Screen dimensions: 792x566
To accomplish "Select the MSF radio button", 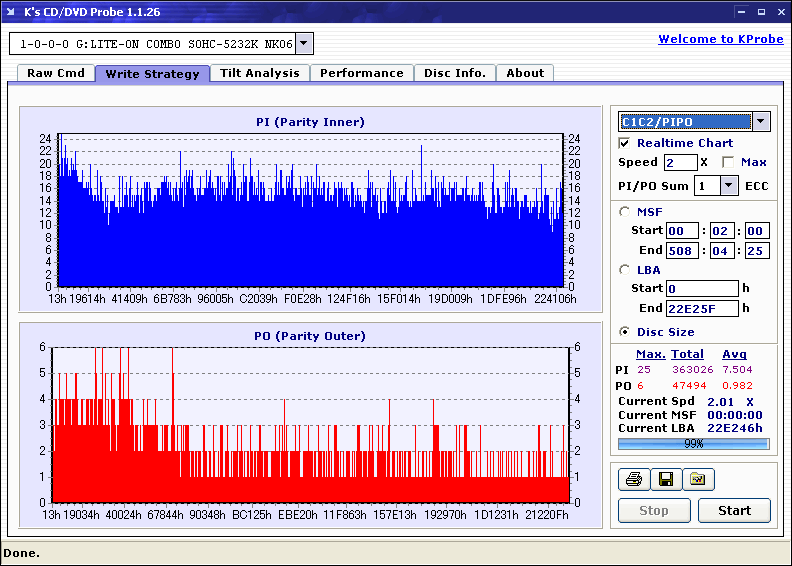I will pyautogui.click(x=625, y=211).
